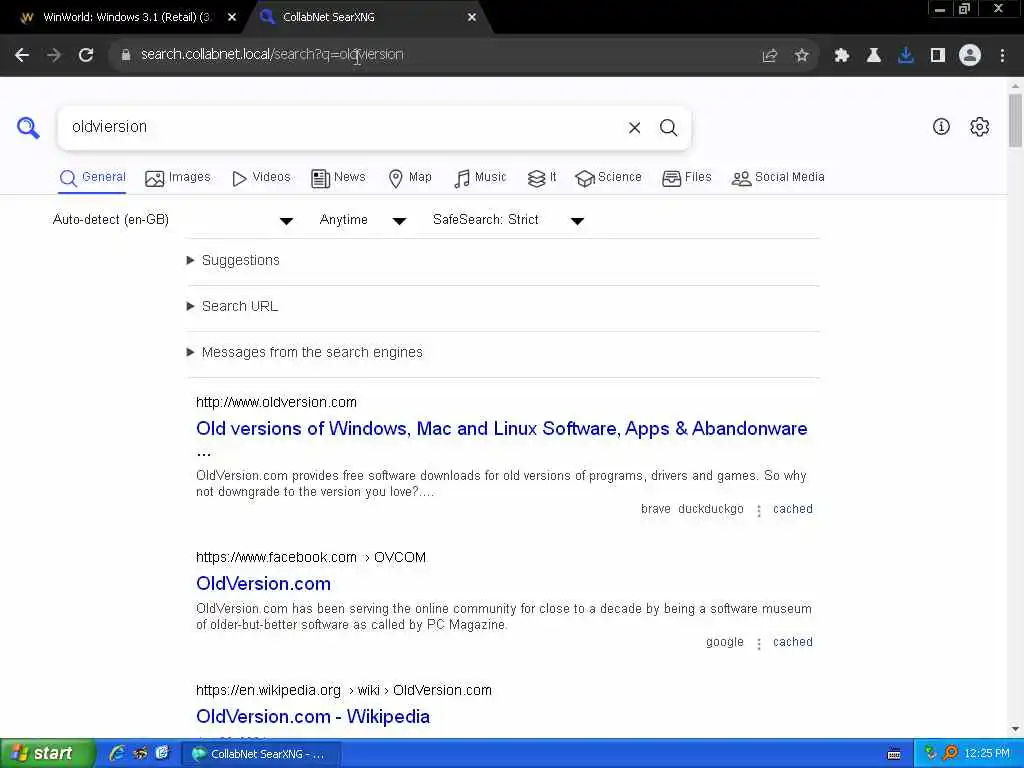Click the SearXNG magnifier logo

28,127
